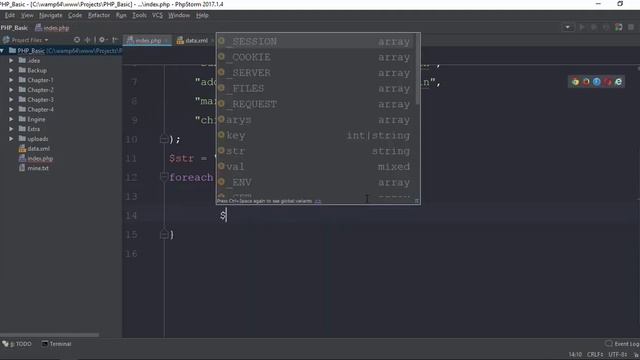This screenshot has height=360, width=640.
Task: Open the View menu
Action: pos(27,16)
